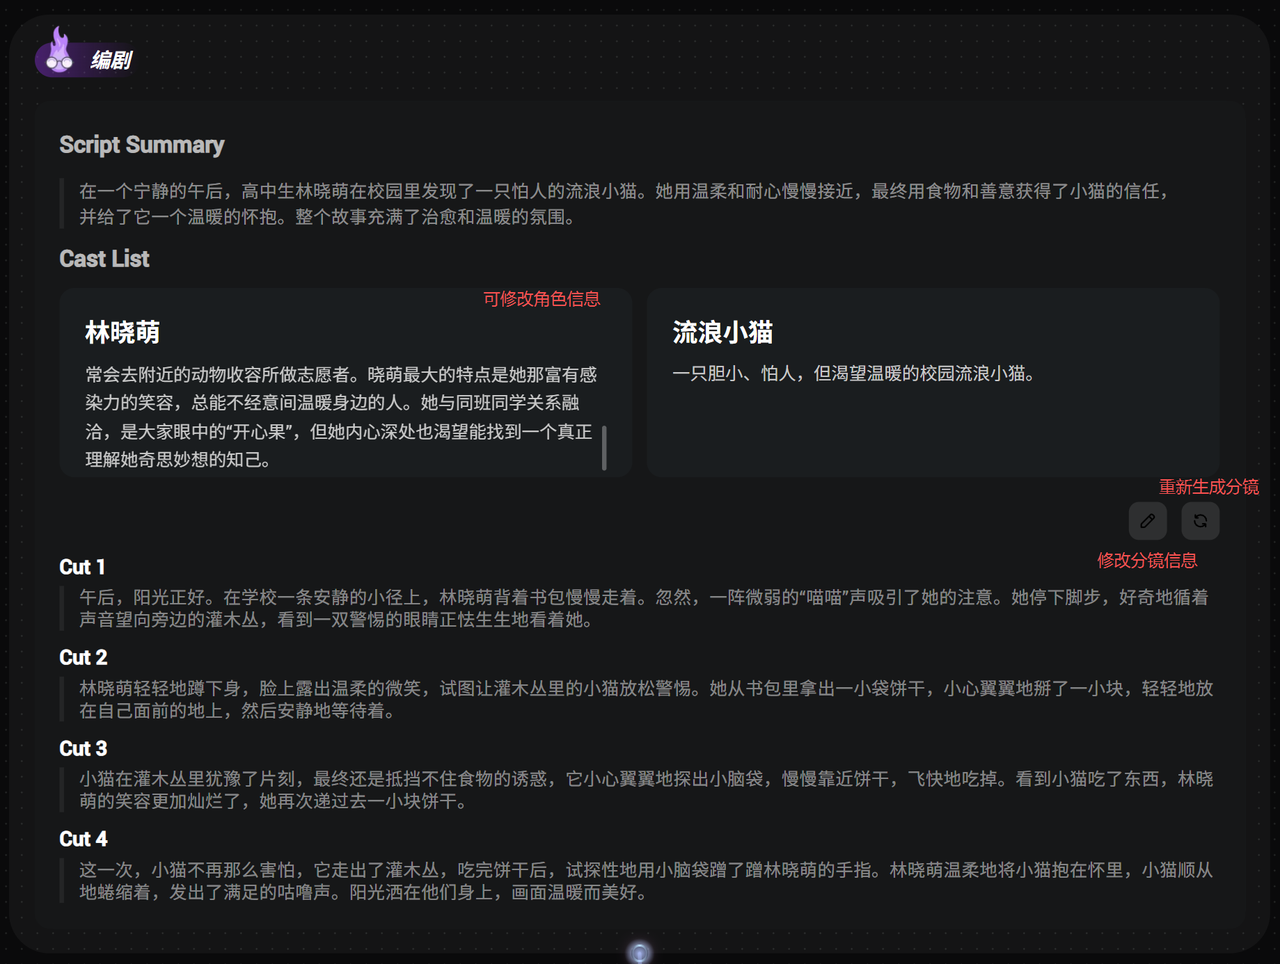This screenshot has width=1280, height=964.
Task: Click the small glowing circle at bottom center
Action: pyautogui.click(x=640, y=952)
